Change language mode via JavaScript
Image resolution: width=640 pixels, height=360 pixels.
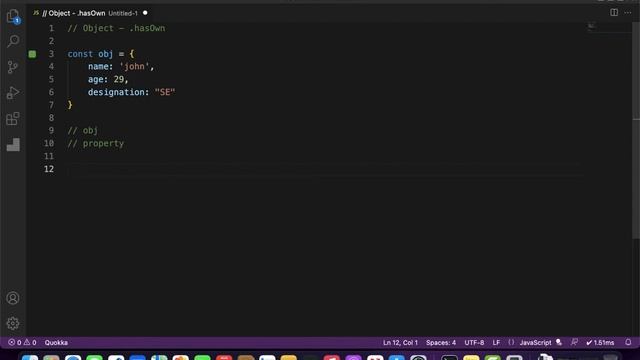(535, 342)
